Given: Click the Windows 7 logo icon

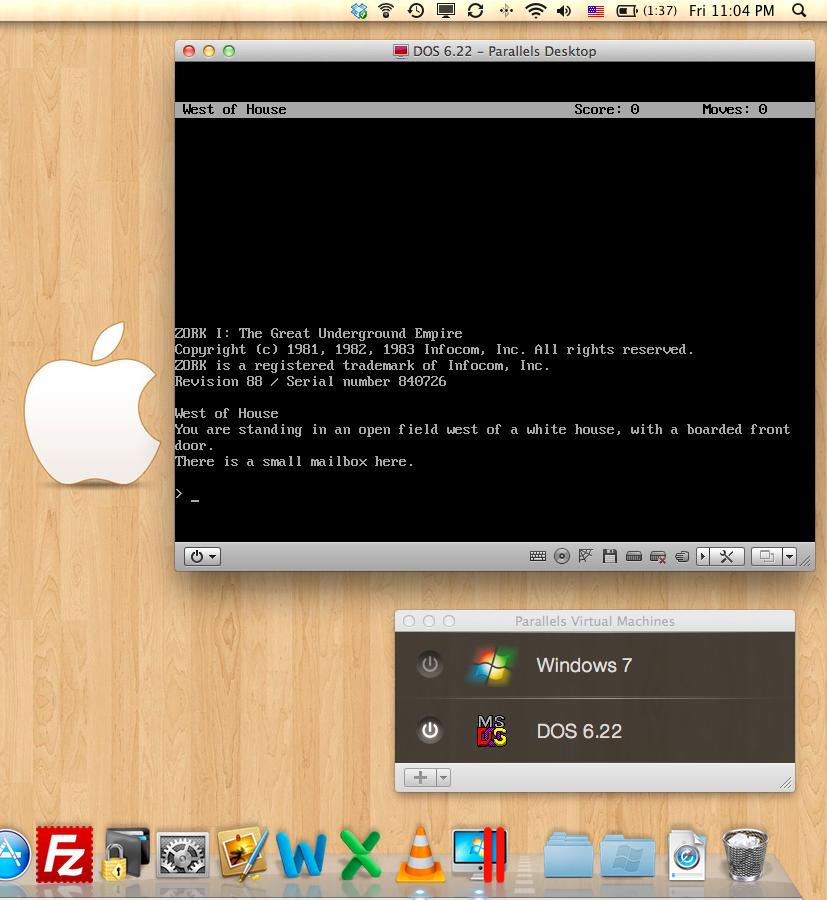Looking at the screenshot, I should [x=492, y=665].
